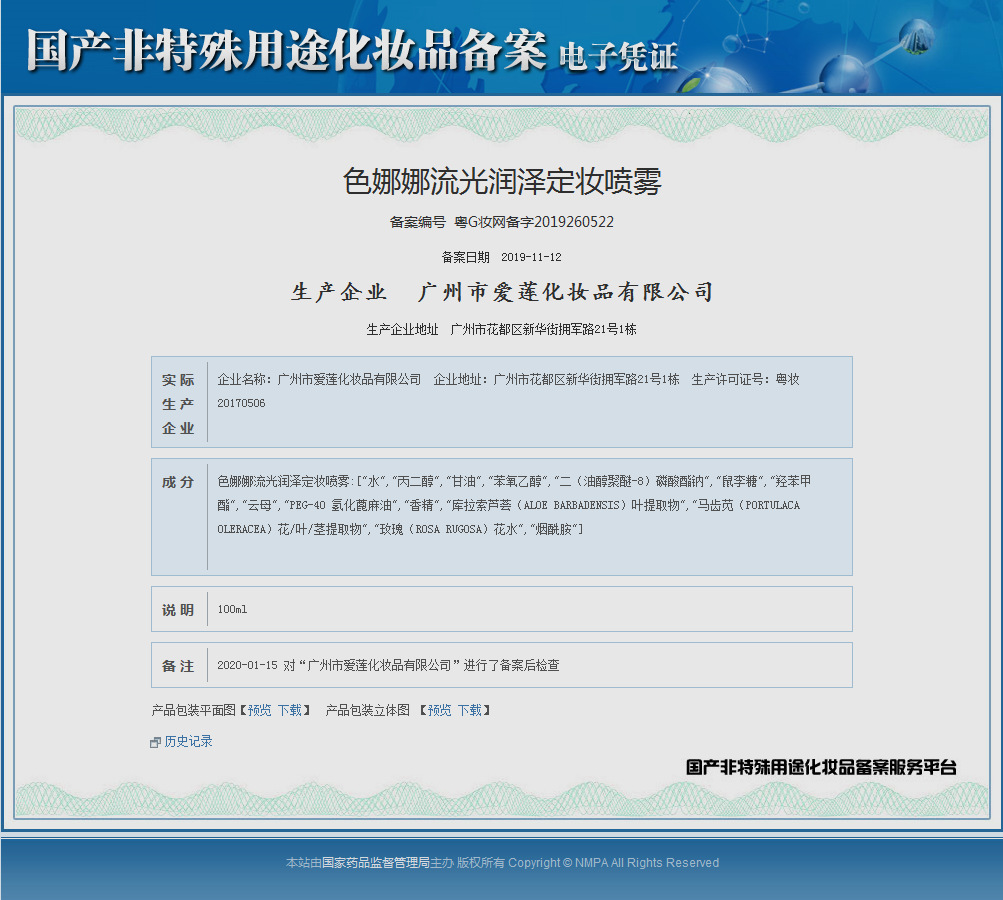Download the 产品包装立体图 3D packaging image
This screenshot has height=900, width=1003.
[470, 710]
